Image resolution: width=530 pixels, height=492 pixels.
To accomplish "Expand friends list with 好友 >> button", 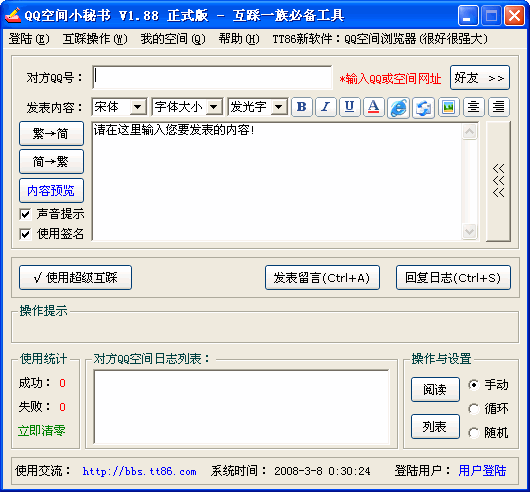I will click(x=480, y=78).
